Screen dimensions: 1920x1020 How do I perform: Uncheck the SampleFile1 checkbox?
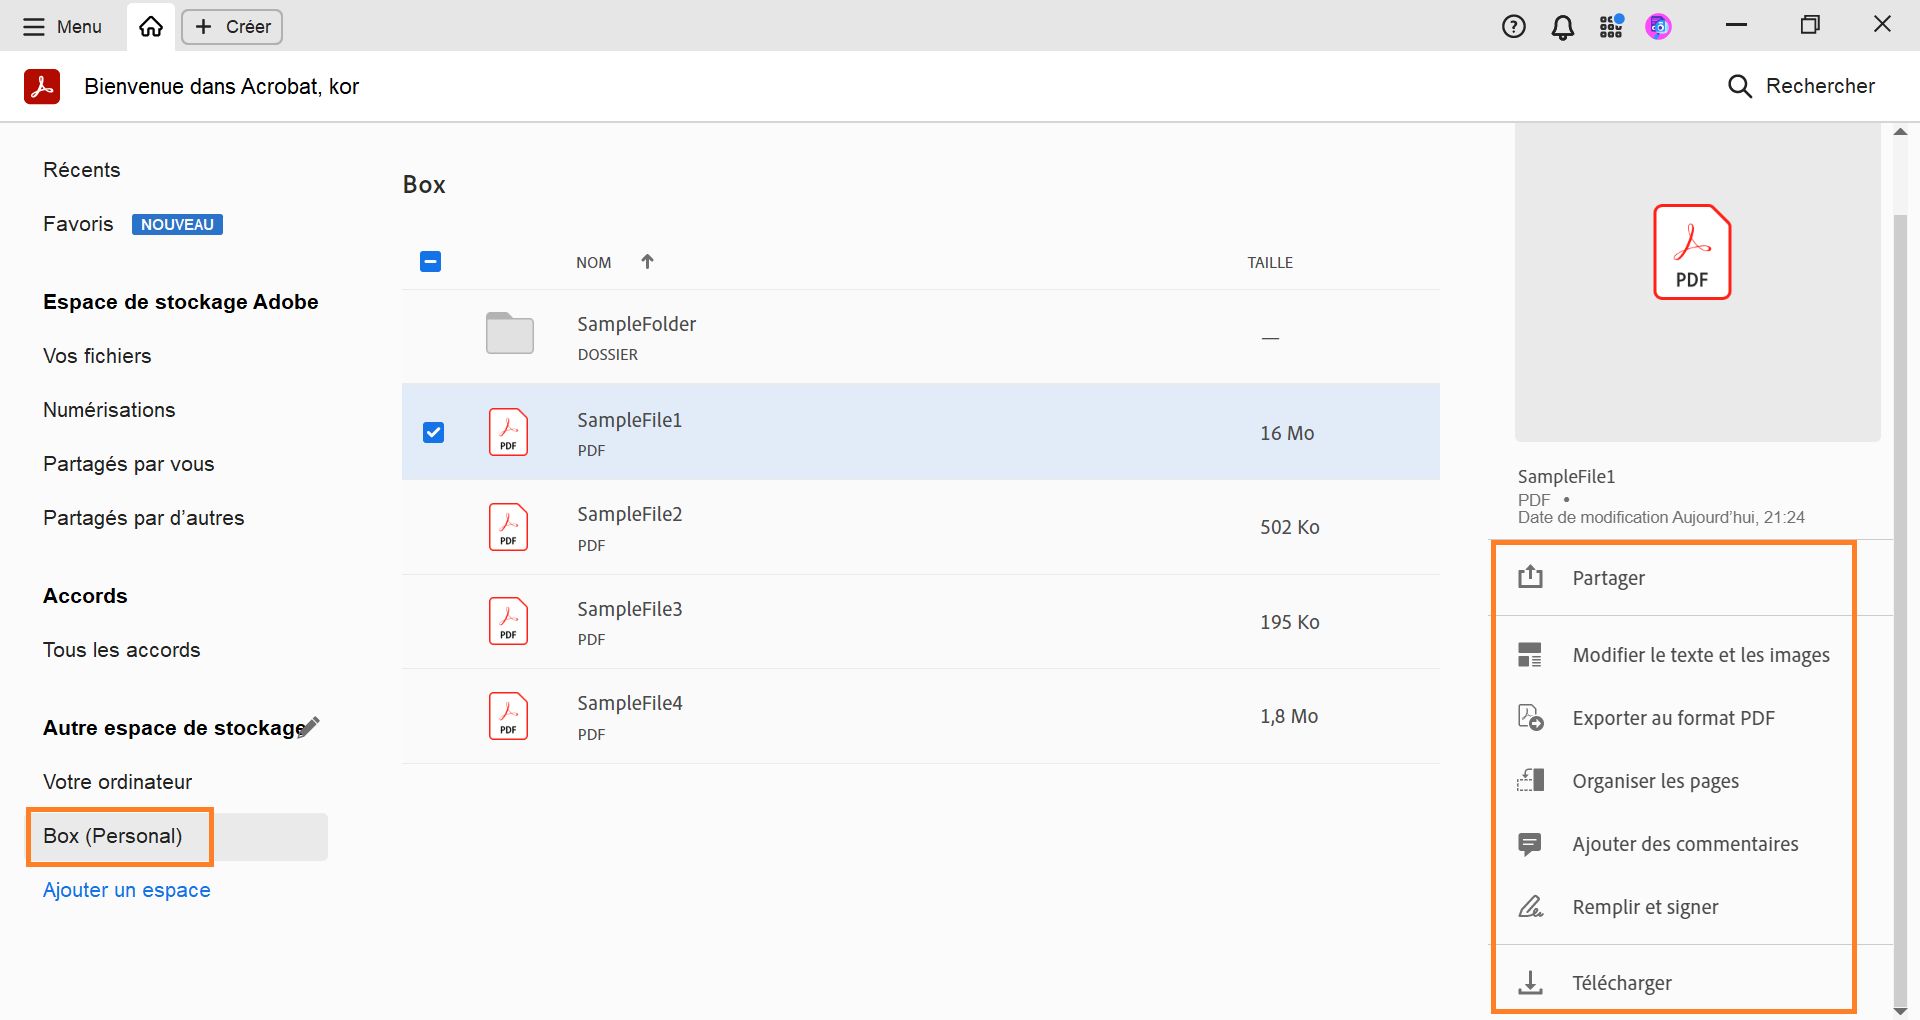click(433, 432)
